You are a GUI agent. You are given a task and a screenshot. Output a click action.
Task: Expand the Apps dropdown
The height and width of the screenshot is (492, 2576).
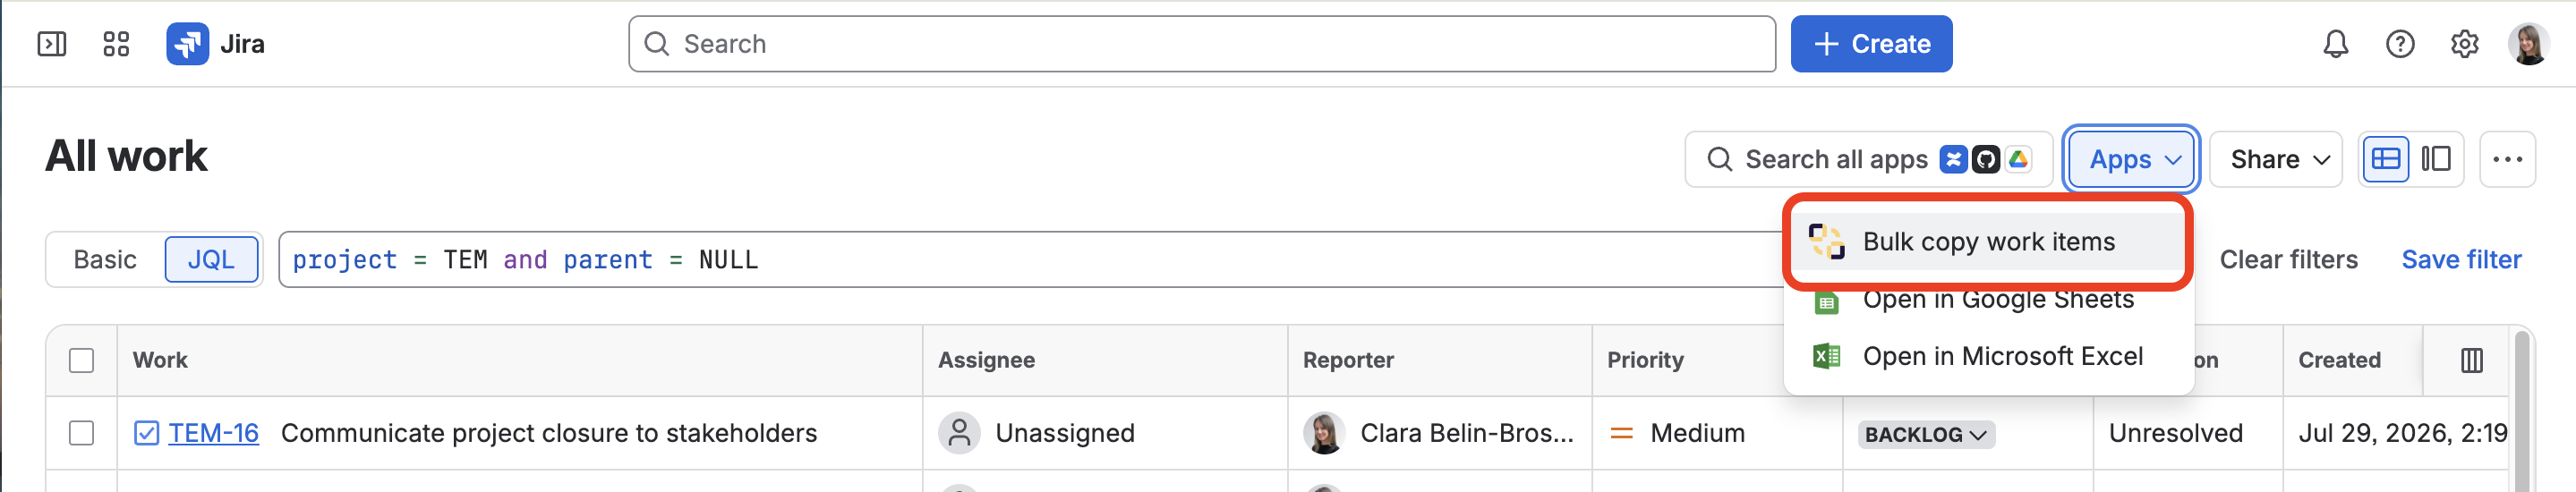pyautogui.click(x=2131, y=159)
